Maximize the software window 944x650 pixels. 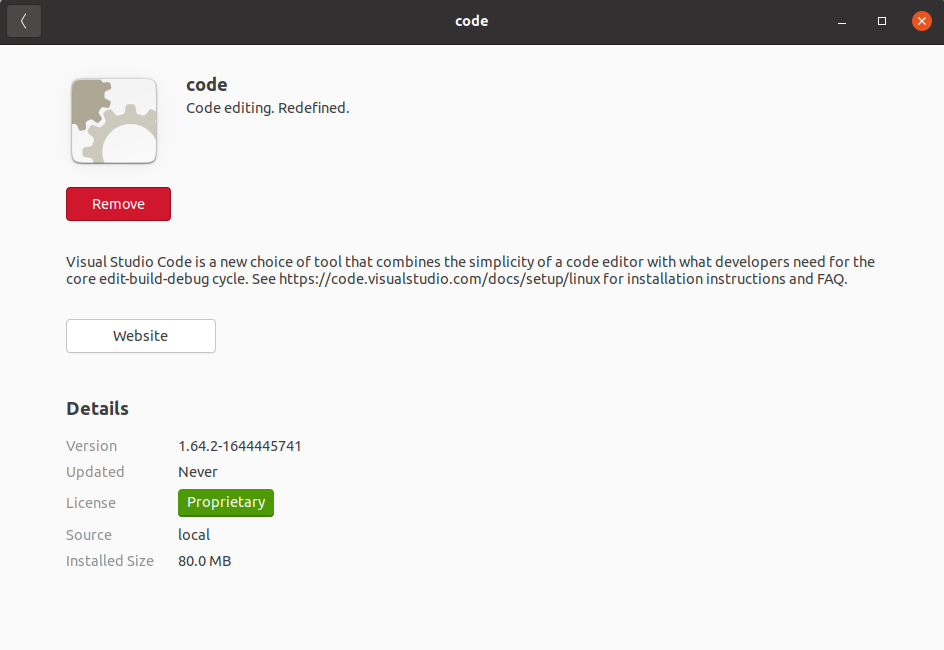coord(882,21)
